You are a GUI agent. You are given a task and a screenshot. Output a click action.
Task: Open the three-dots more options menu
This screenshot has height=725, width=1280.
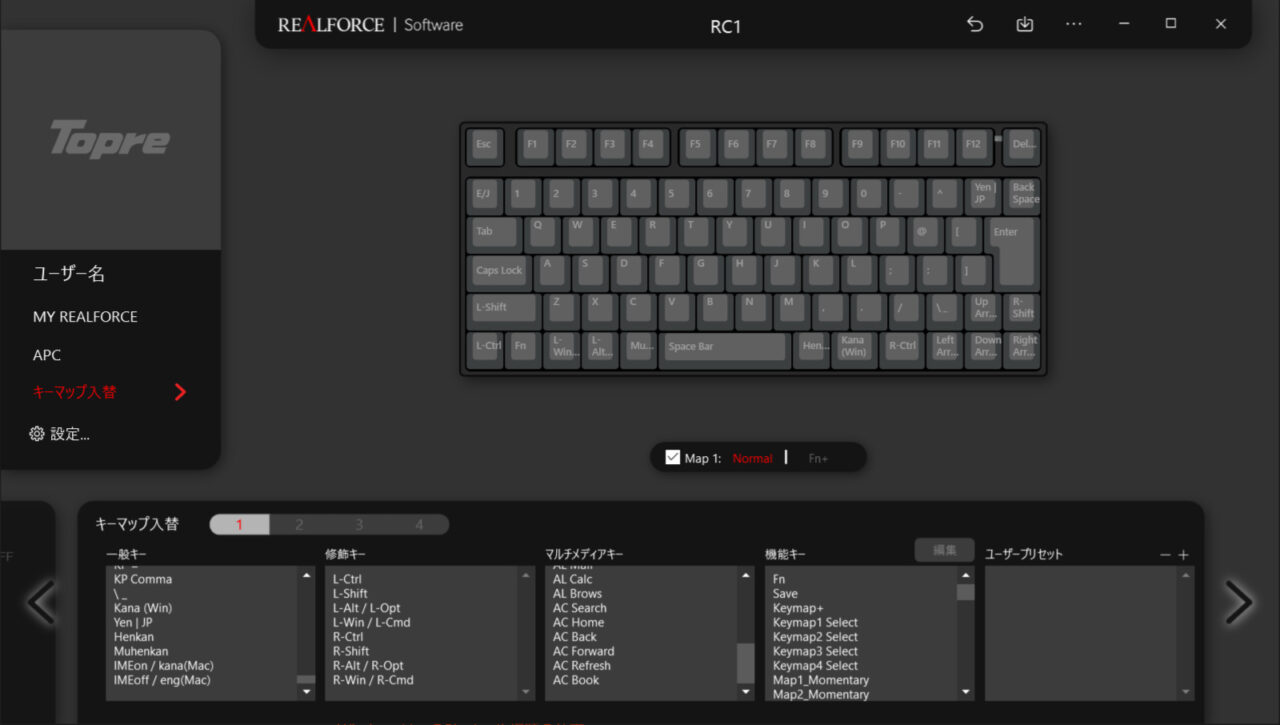(x=1073, y=24)
